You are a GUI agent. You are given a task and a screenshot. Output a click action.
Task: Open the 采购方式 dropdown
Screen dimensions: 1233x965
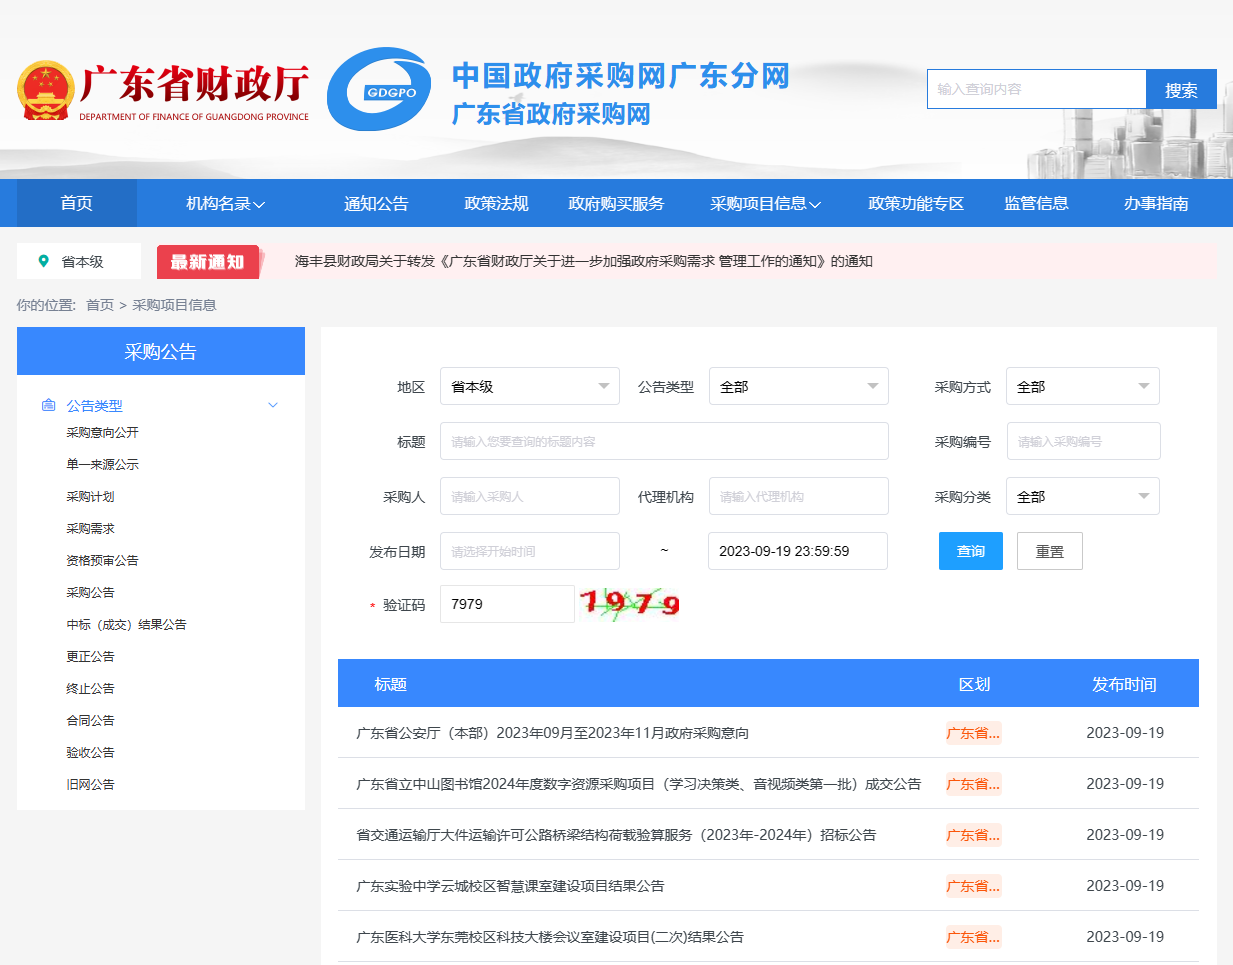(1082, 386)
